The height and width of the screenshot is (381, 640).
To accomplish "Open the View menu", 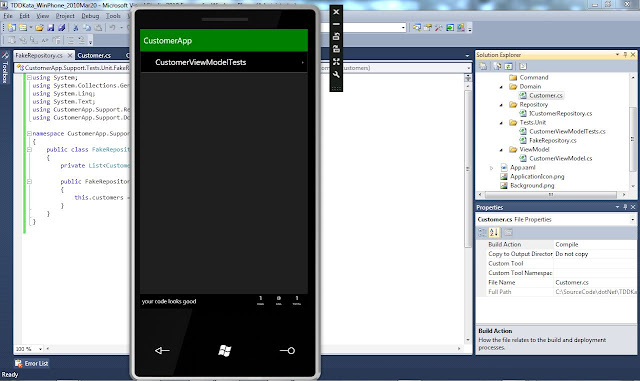I will (x=42, y=16).
